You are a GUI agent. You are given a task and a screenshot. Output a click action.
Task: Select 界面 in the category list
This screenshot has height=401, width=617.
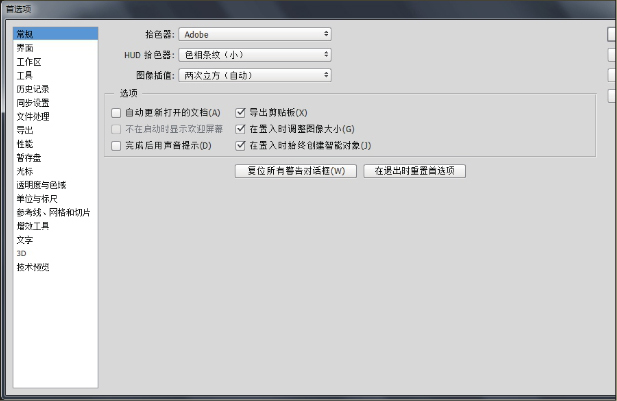coord(25,47)
